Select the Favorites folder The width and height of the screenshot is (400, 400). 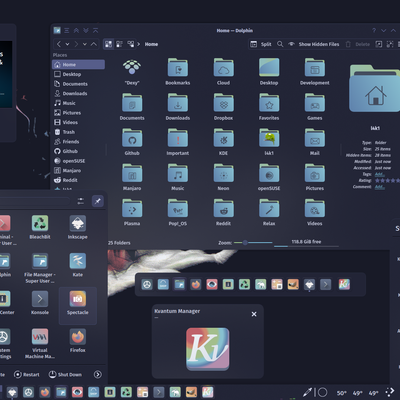269,107
